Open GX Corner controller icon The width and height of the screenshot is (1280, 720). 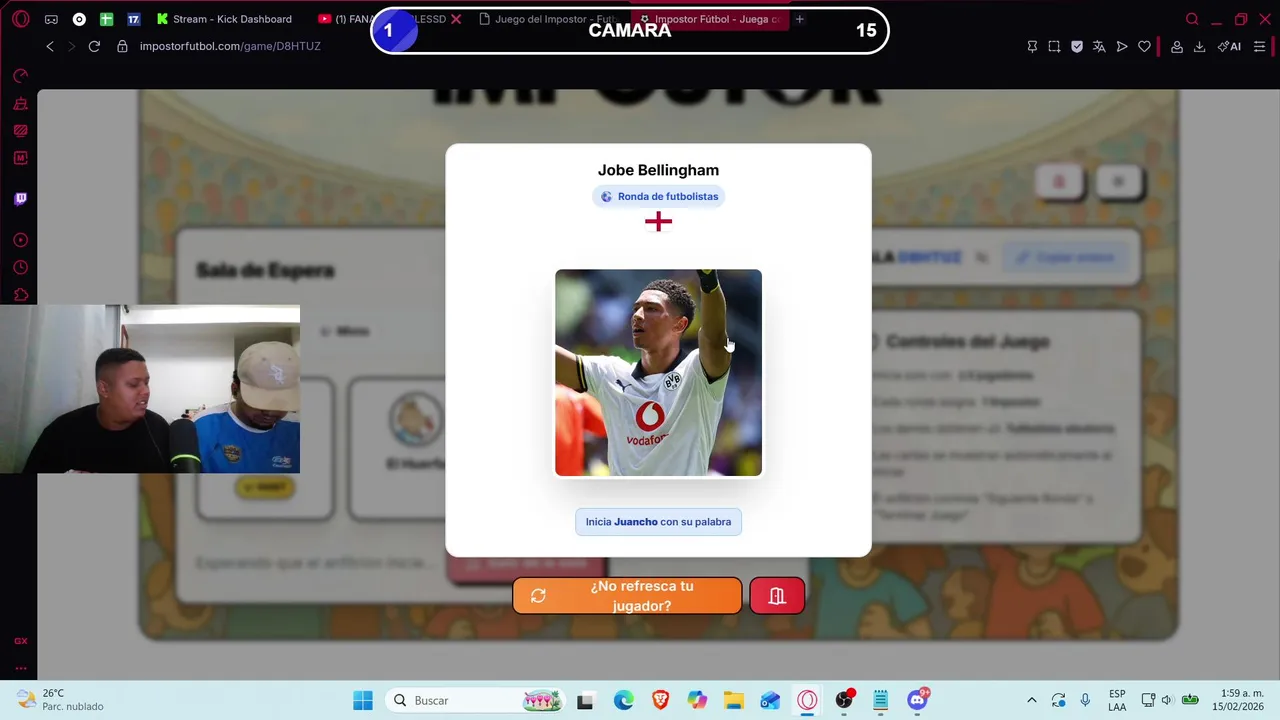point(51,19)
